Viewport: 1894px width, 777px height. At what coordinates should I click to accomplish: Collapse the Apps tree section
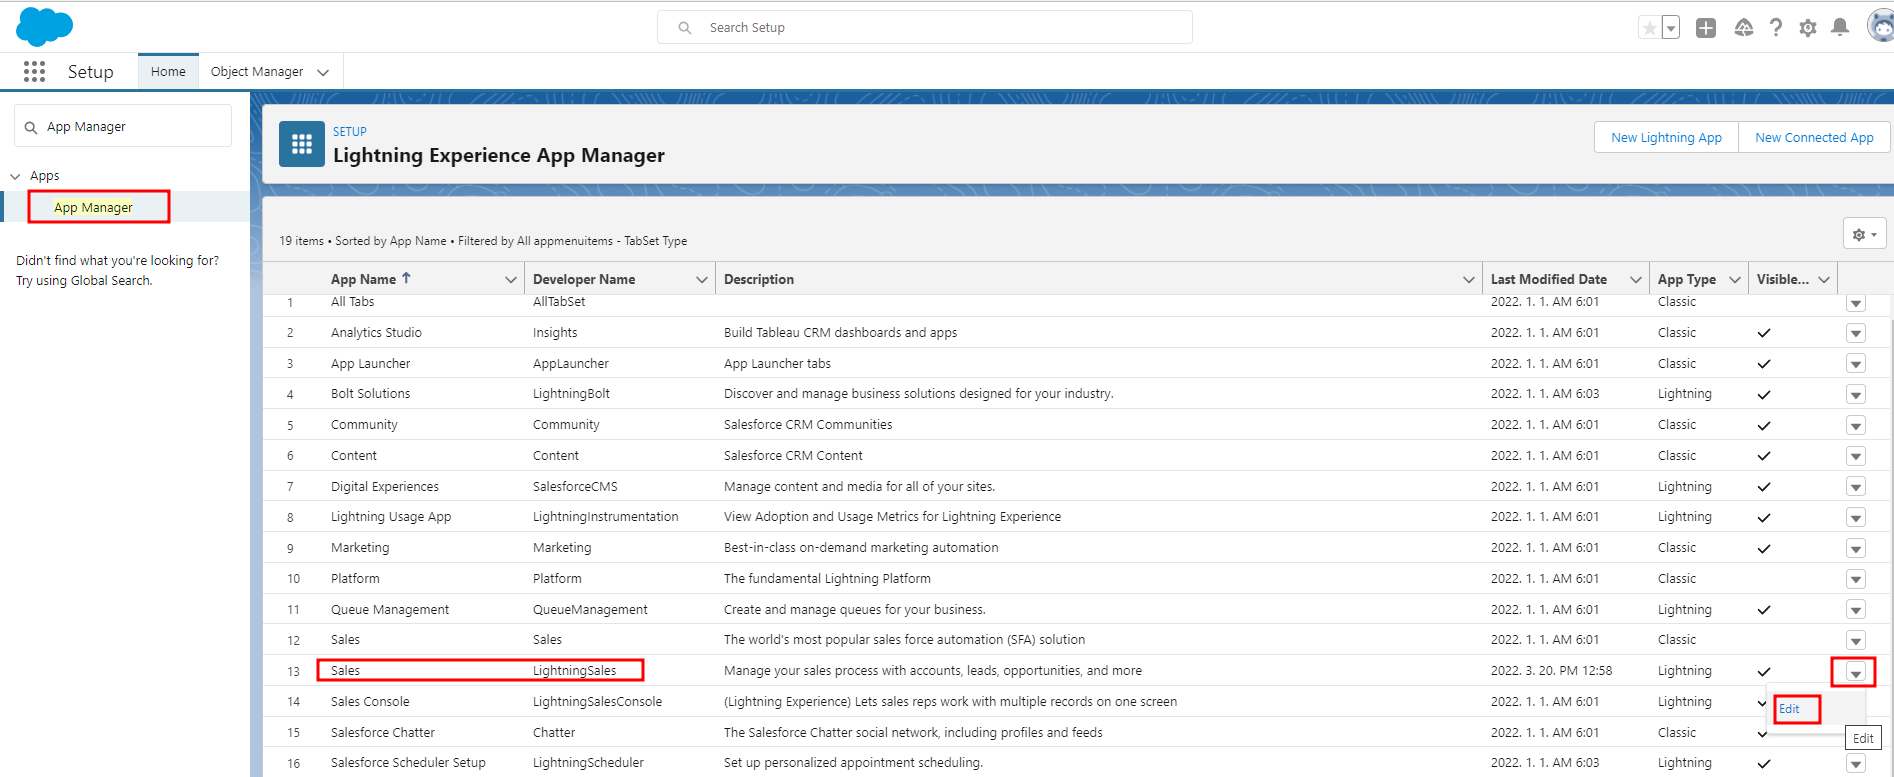15,176
